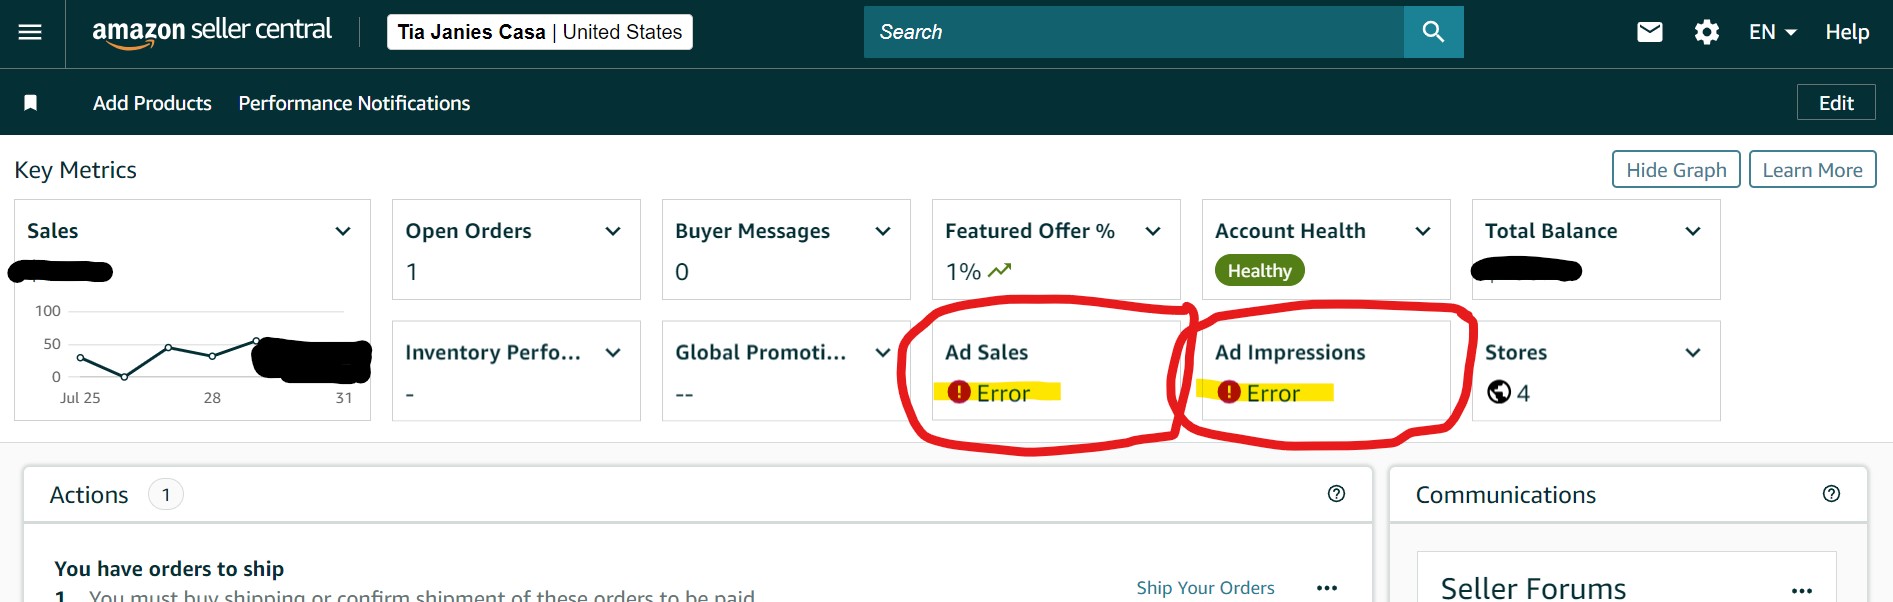Open Communications help question mark icon

point(1831,494)
